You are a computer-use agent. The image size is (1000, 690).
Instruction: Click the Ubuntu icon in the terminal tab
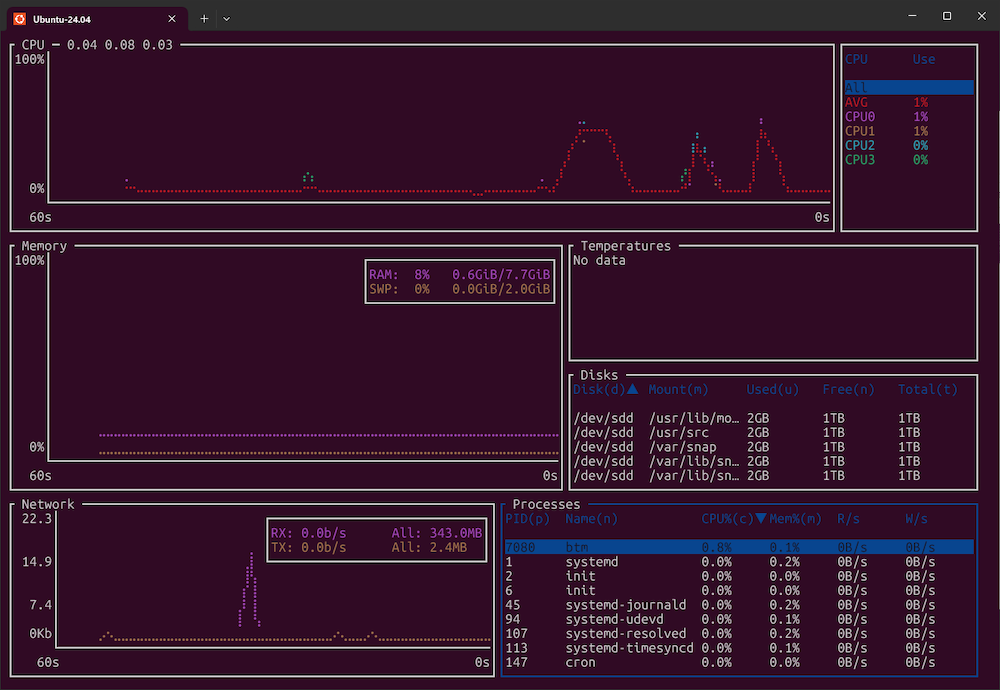(18, 17)
